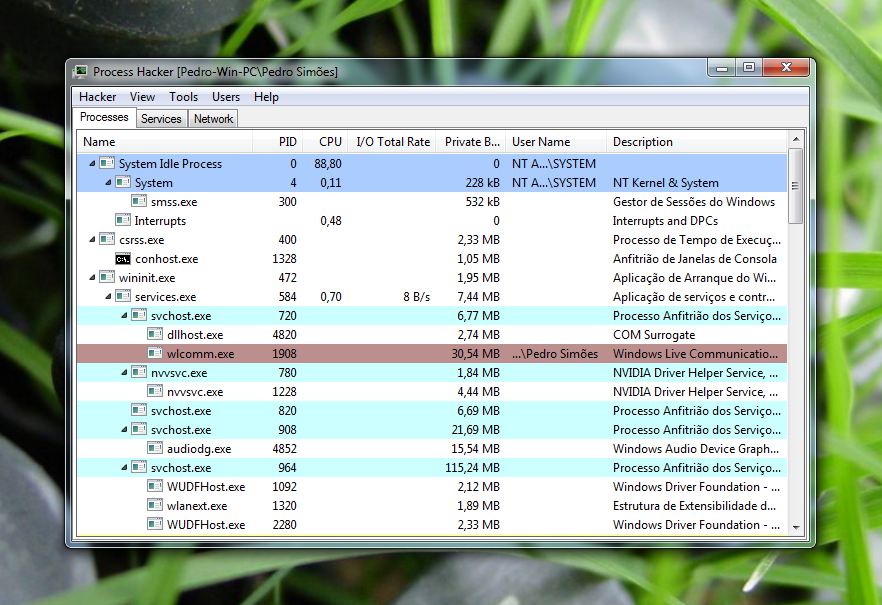Click icon of svchost.exe PID 720

click(x=139, y=315)
